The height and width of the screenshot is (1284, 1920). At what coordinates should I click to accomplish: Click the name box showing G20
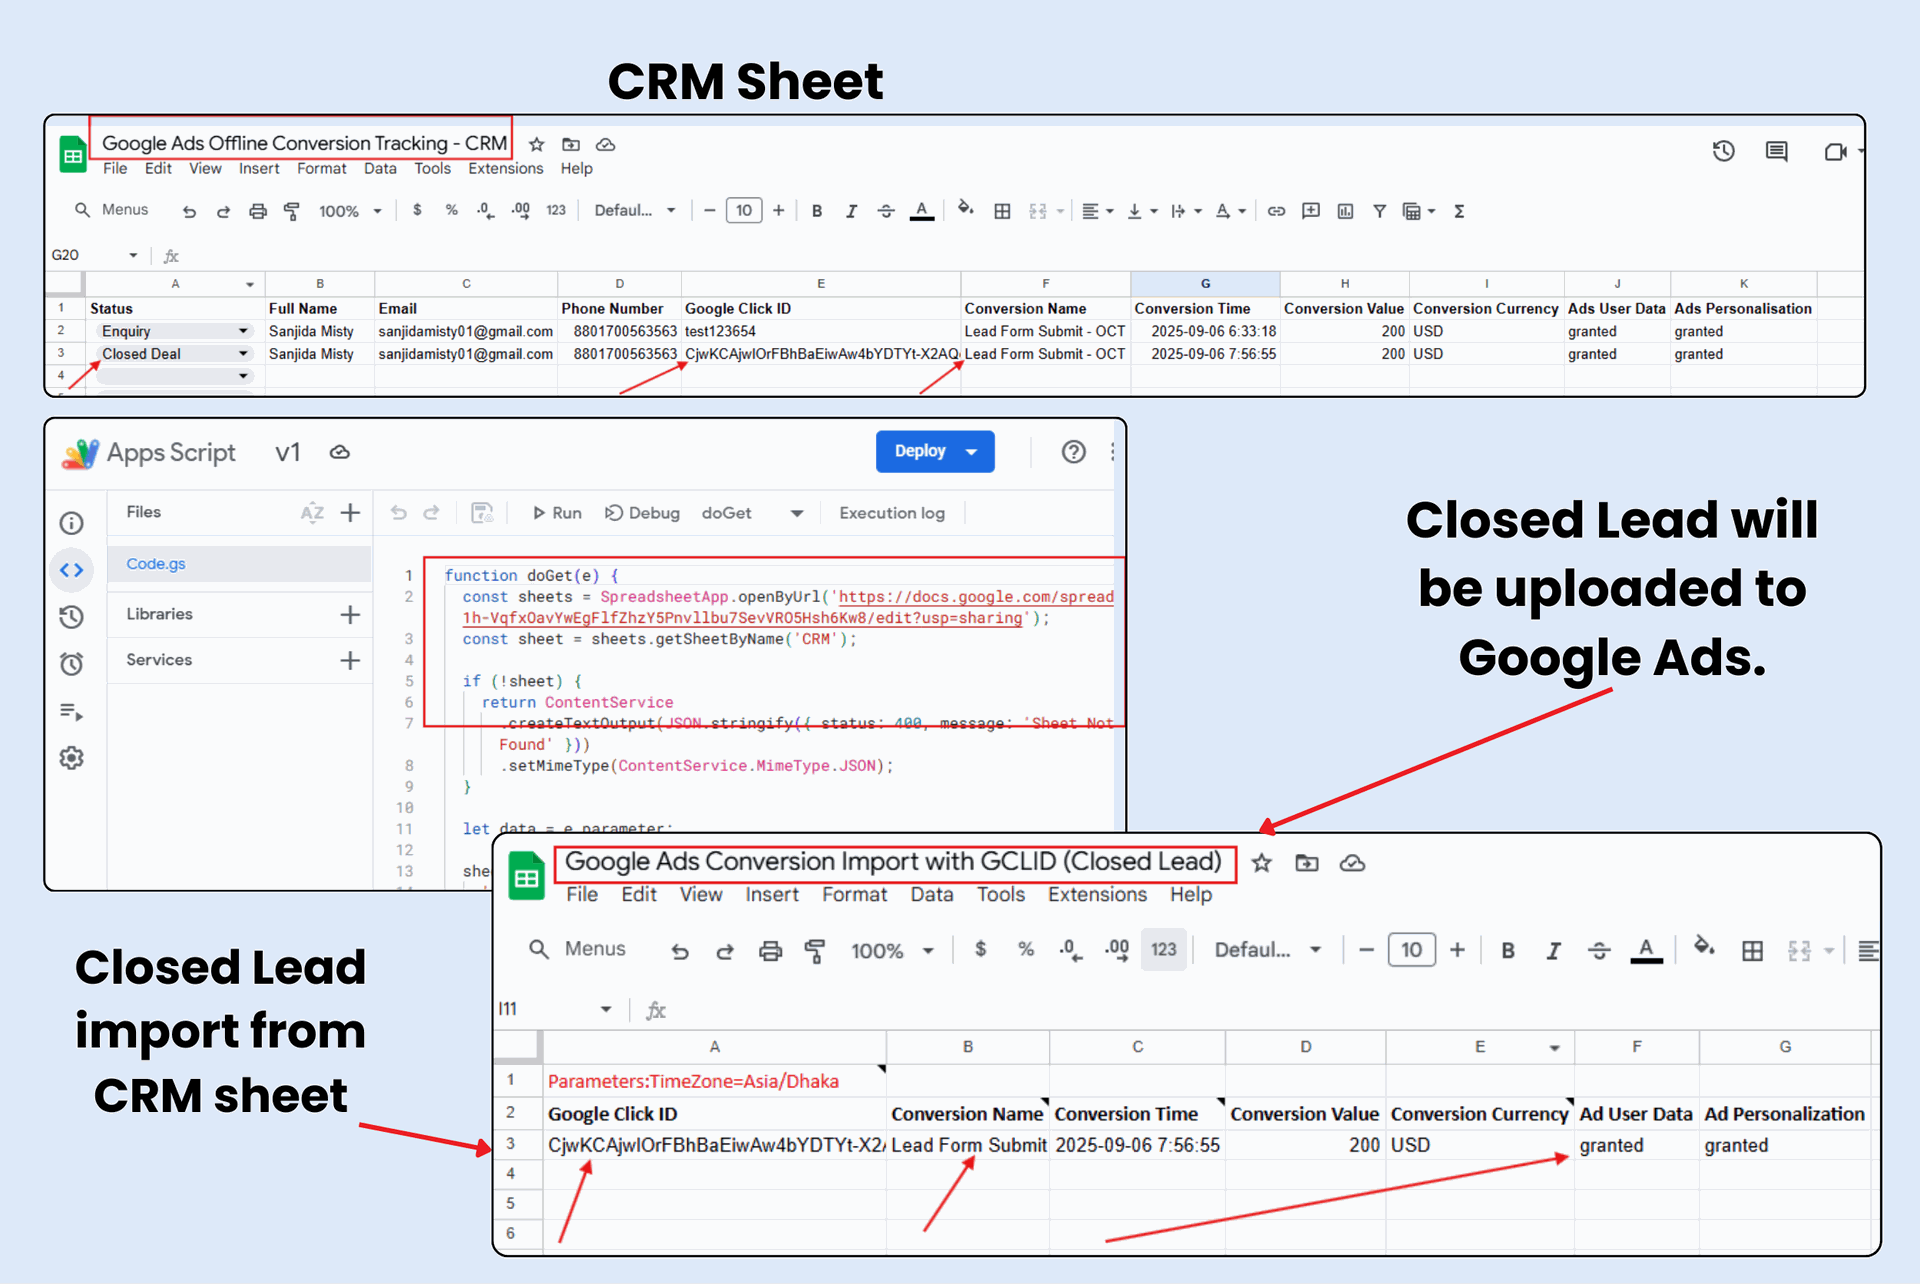tap(66, 255)
